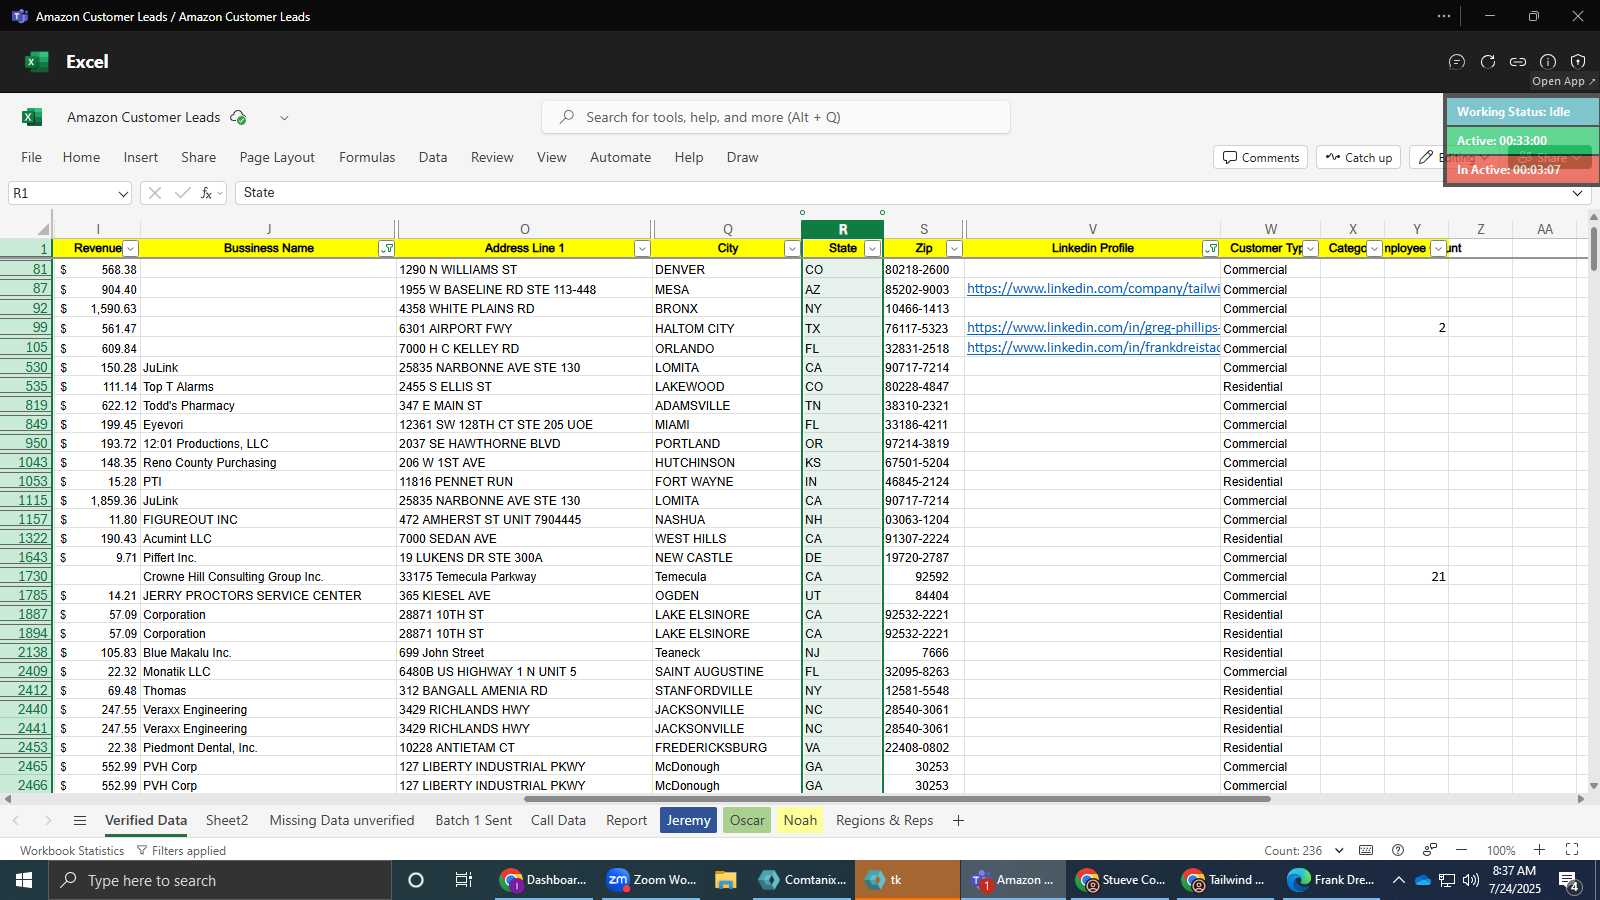Open the tailwi LinkedIn company link
The height and width of the screenshot is (900, 1600).
1093,289
